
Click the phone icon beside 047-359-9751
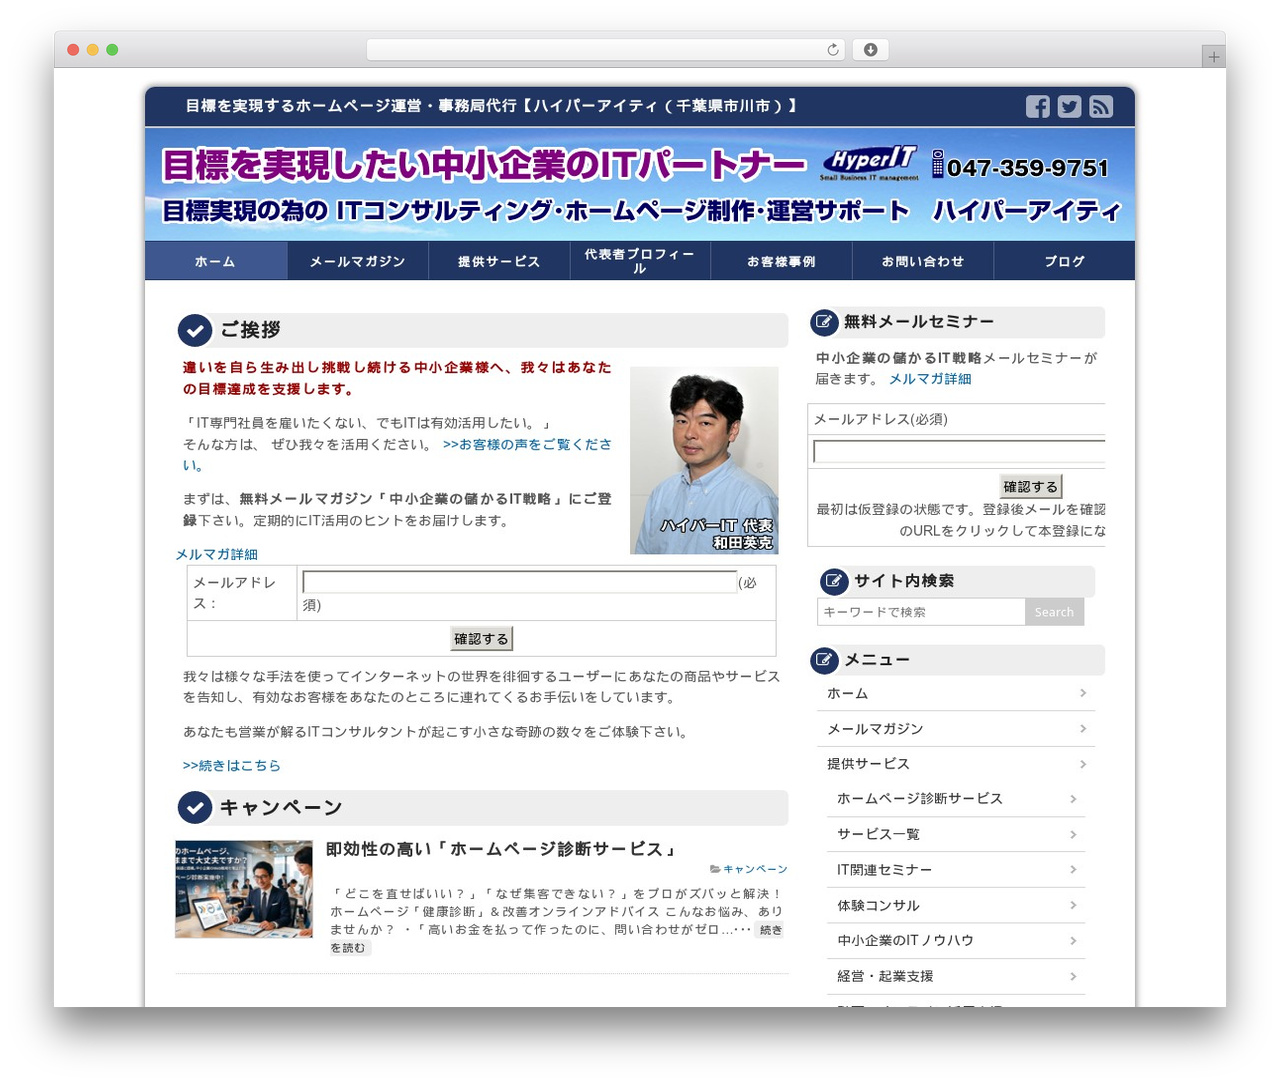pos(938,164)
